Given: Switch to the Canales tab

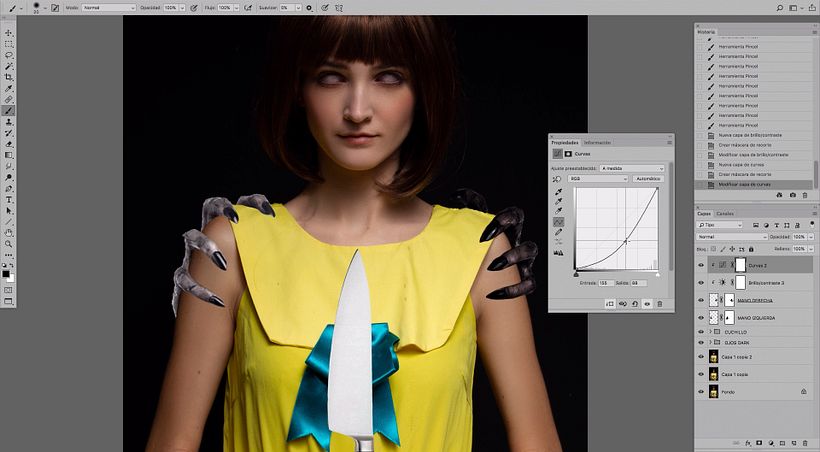Looking at the screenshot, I should [725, 213].
